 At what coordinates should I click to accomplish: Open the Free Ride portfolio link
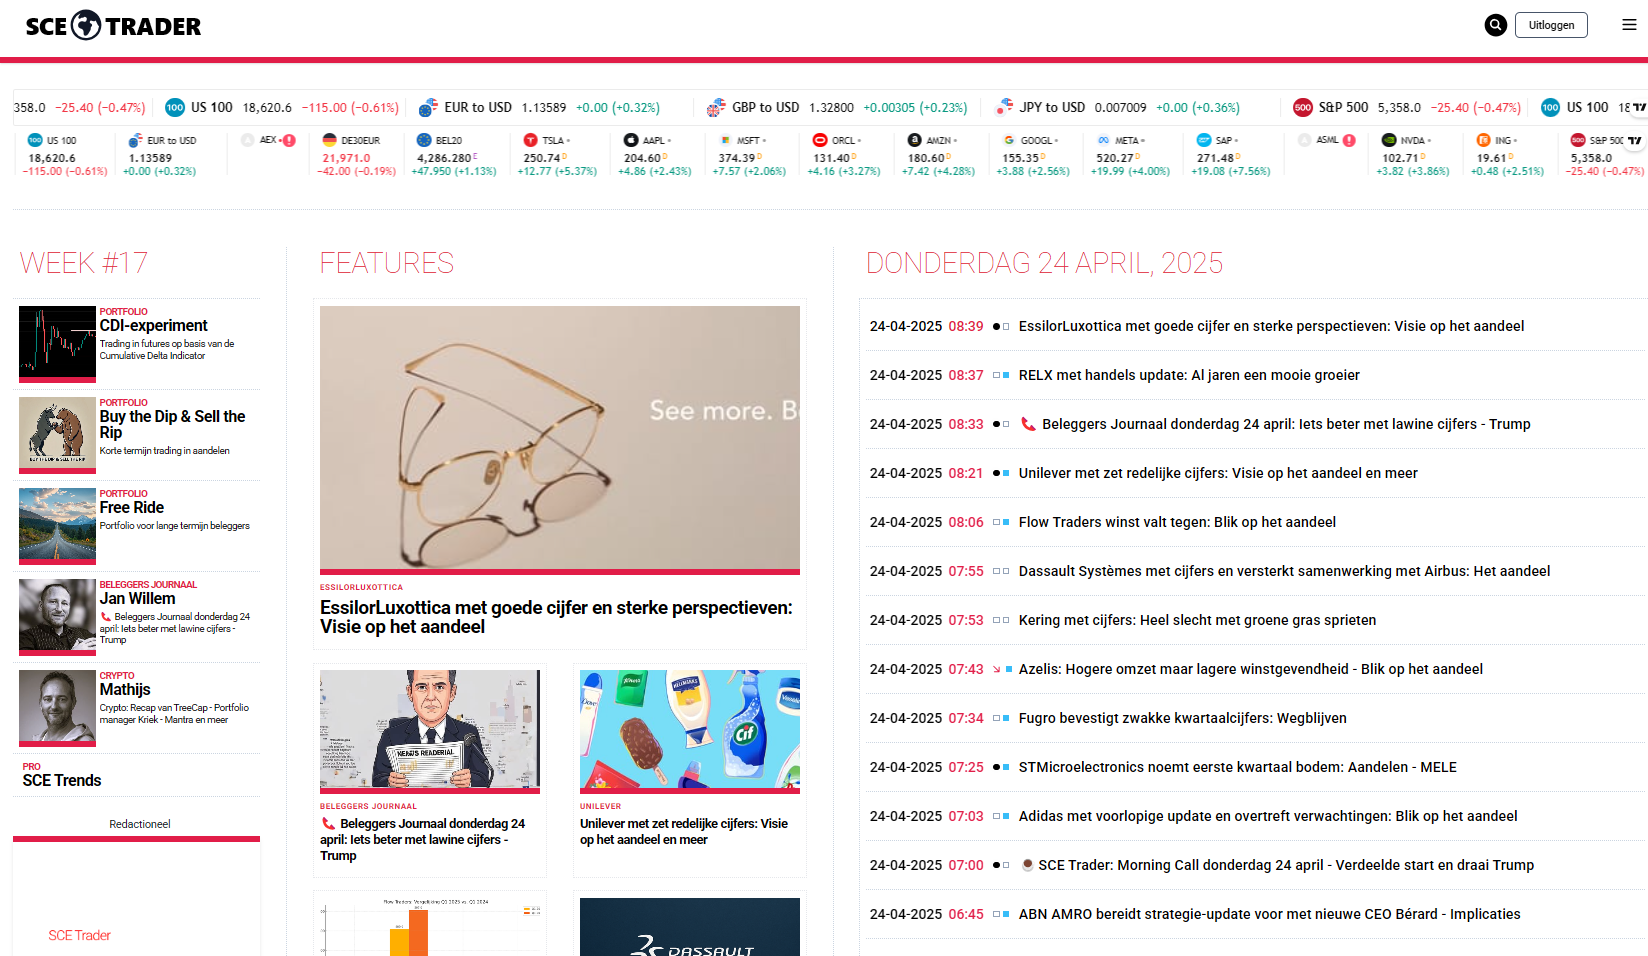point(132,507)
